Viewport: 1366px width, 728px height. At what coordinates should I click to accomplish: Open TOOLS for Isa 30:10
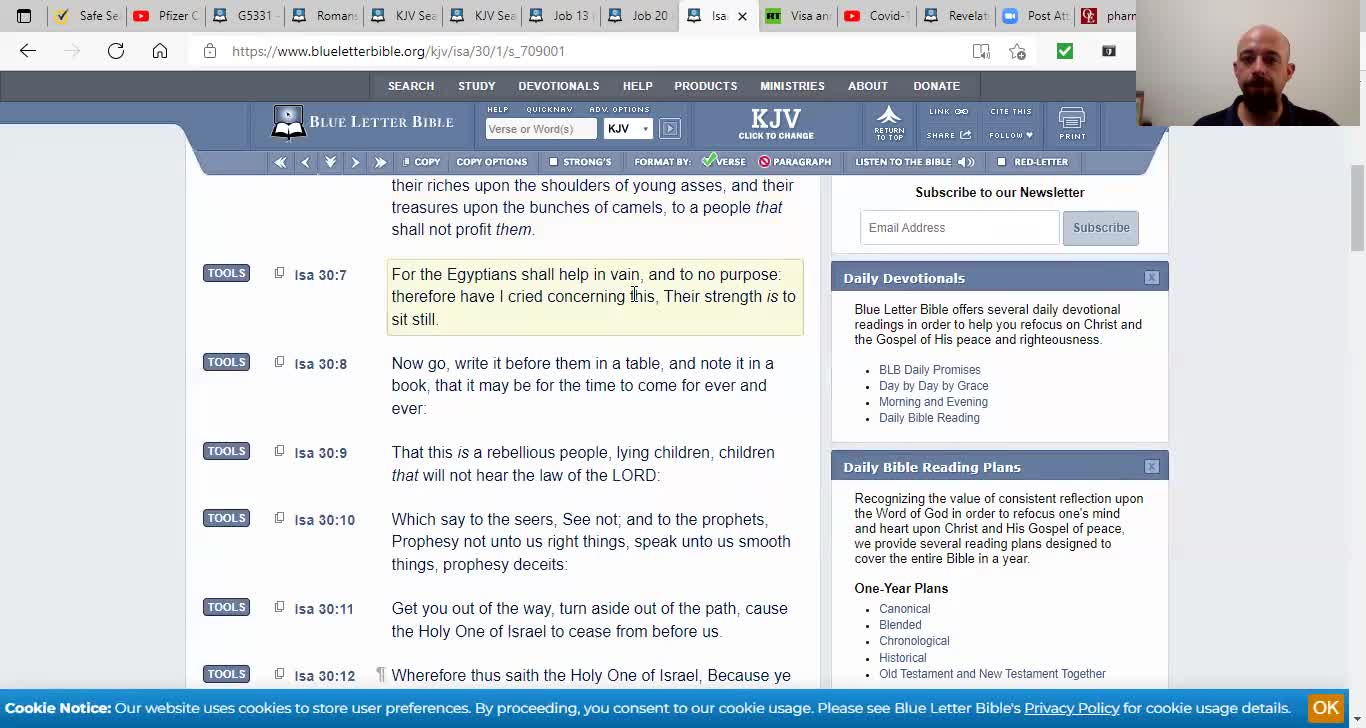[226, 518]
